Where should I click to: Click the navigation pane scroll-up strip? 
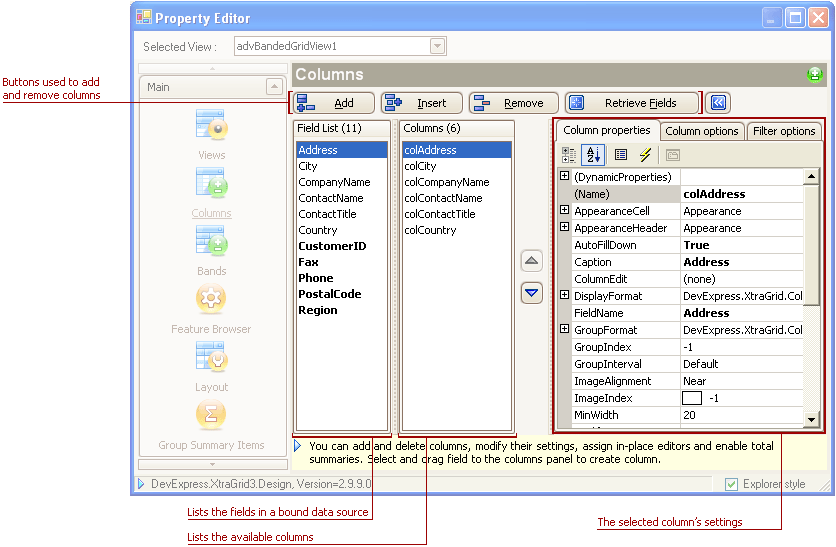pyautogui.click(x=213, y=69)
